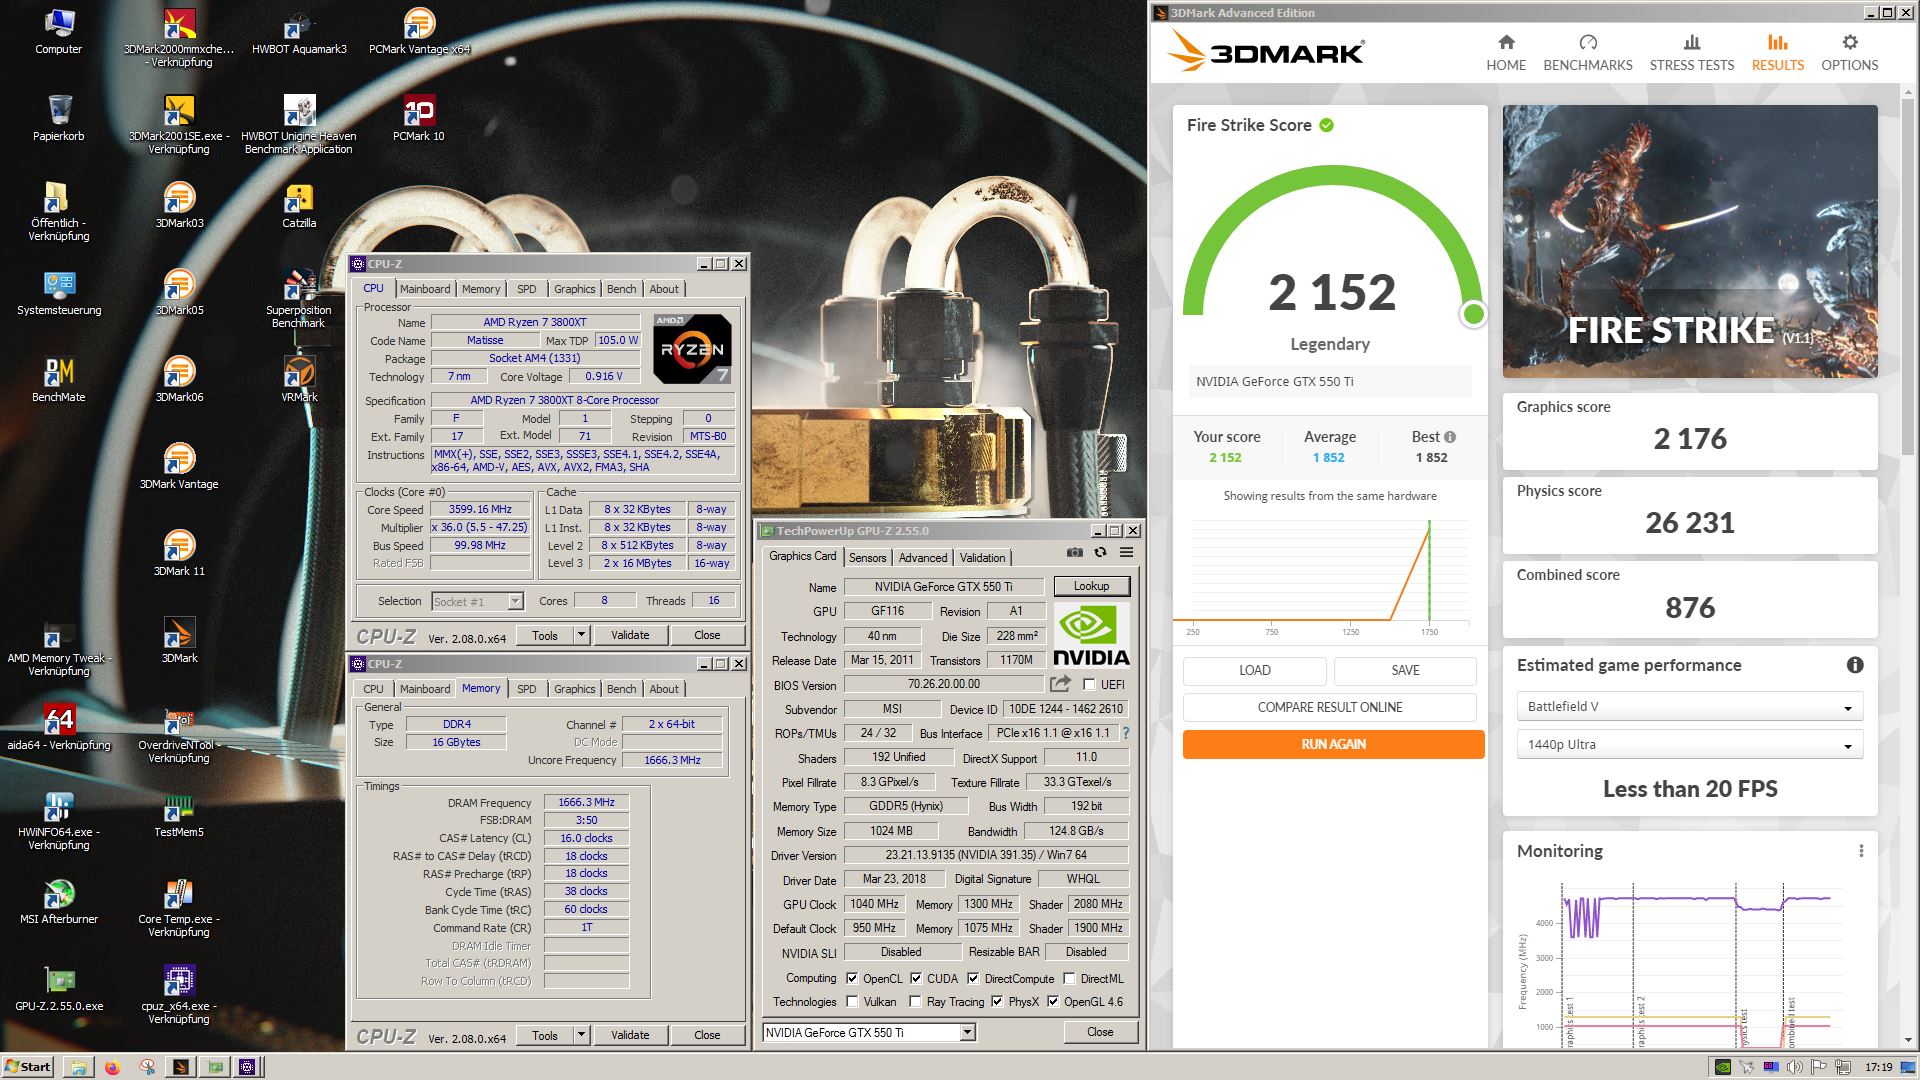This screenshot has width=1920, height=1080.
Task: Click the NVIDIA tray icon in the taskbar
Action: (x=1723, y=1067)
